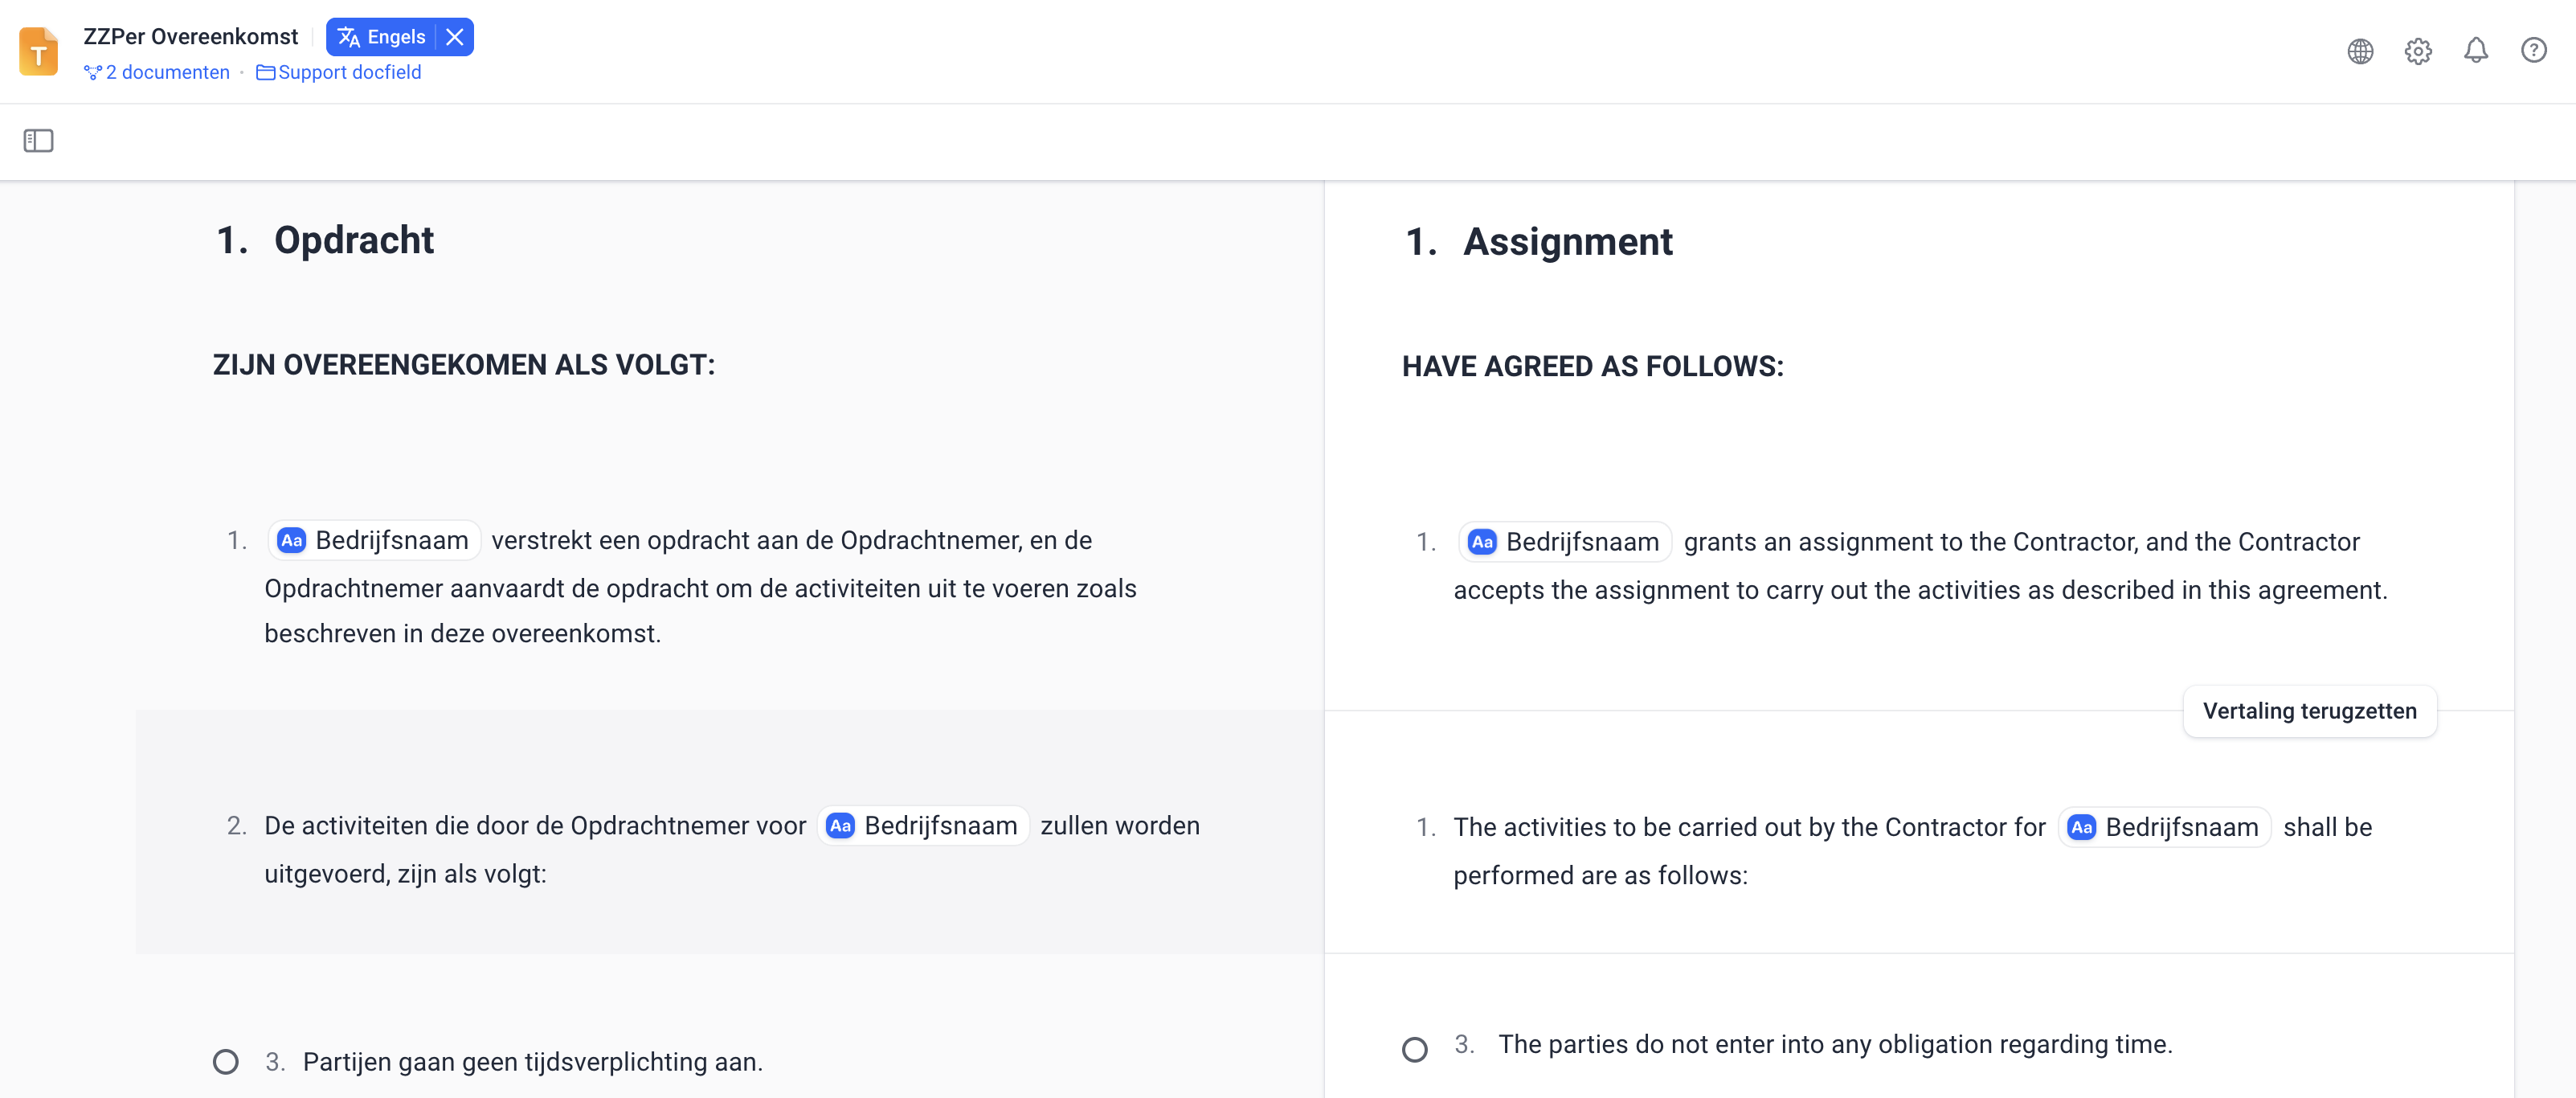Open the globe language icon
2576x1098 pixels.
[2360, 51]
